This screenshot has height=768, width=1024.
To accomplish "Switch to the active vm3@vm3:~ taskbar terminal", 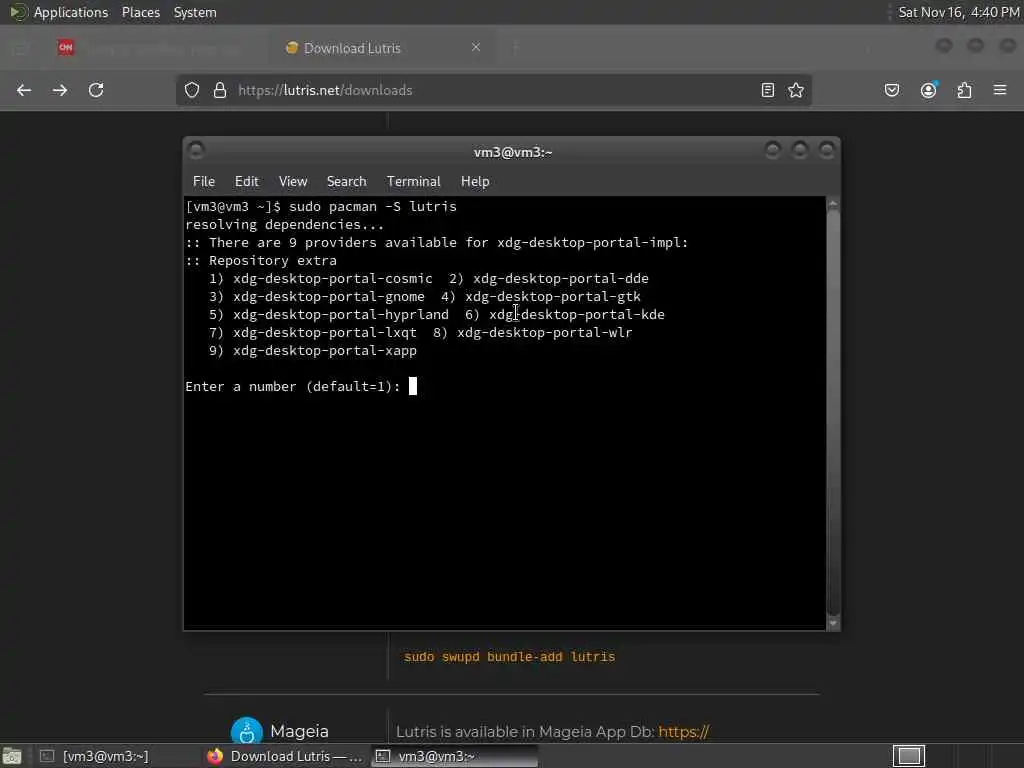I will coord(454,756).
